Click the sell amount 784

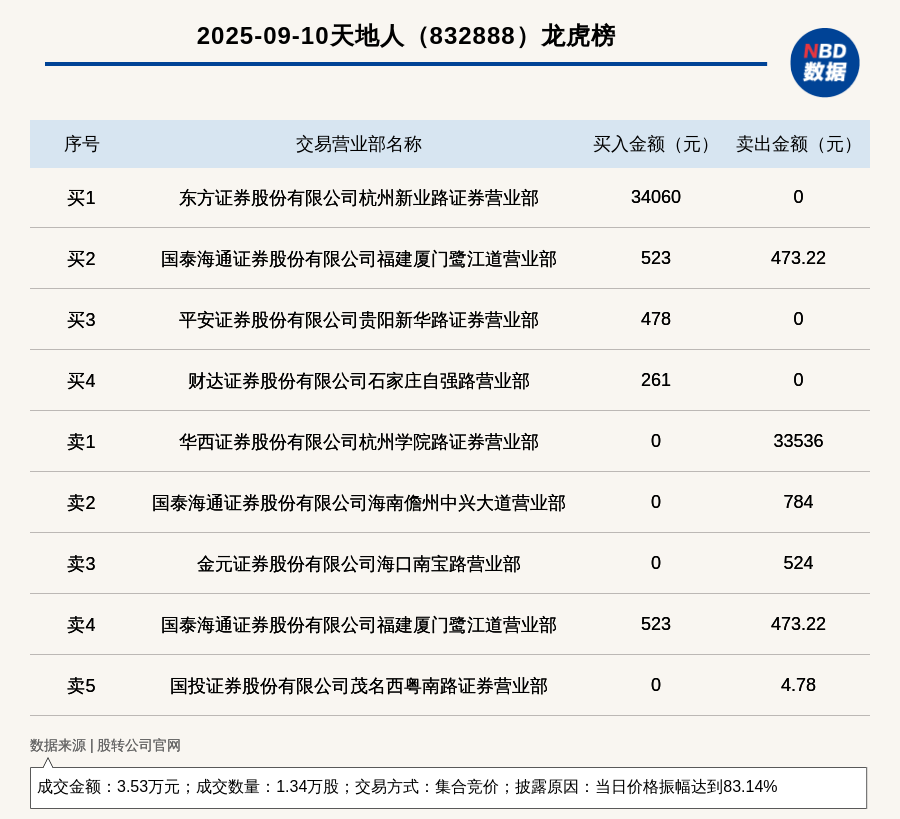coord(798,502)
